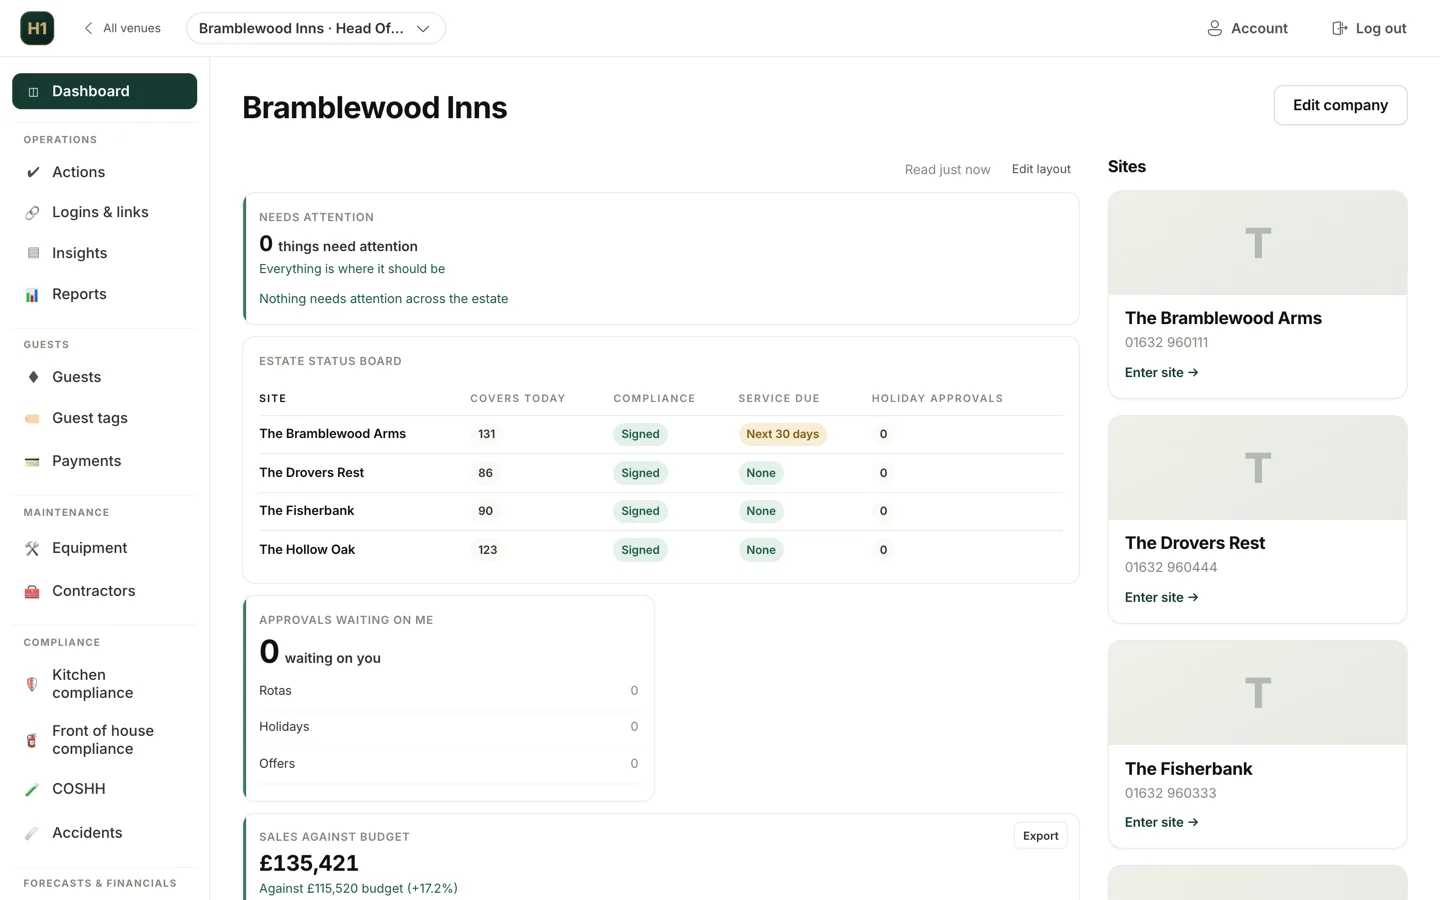Click the Rotas approvals row
This screenshot has width=1440, height=900.
pyautogui.click(x=448, y=691)
